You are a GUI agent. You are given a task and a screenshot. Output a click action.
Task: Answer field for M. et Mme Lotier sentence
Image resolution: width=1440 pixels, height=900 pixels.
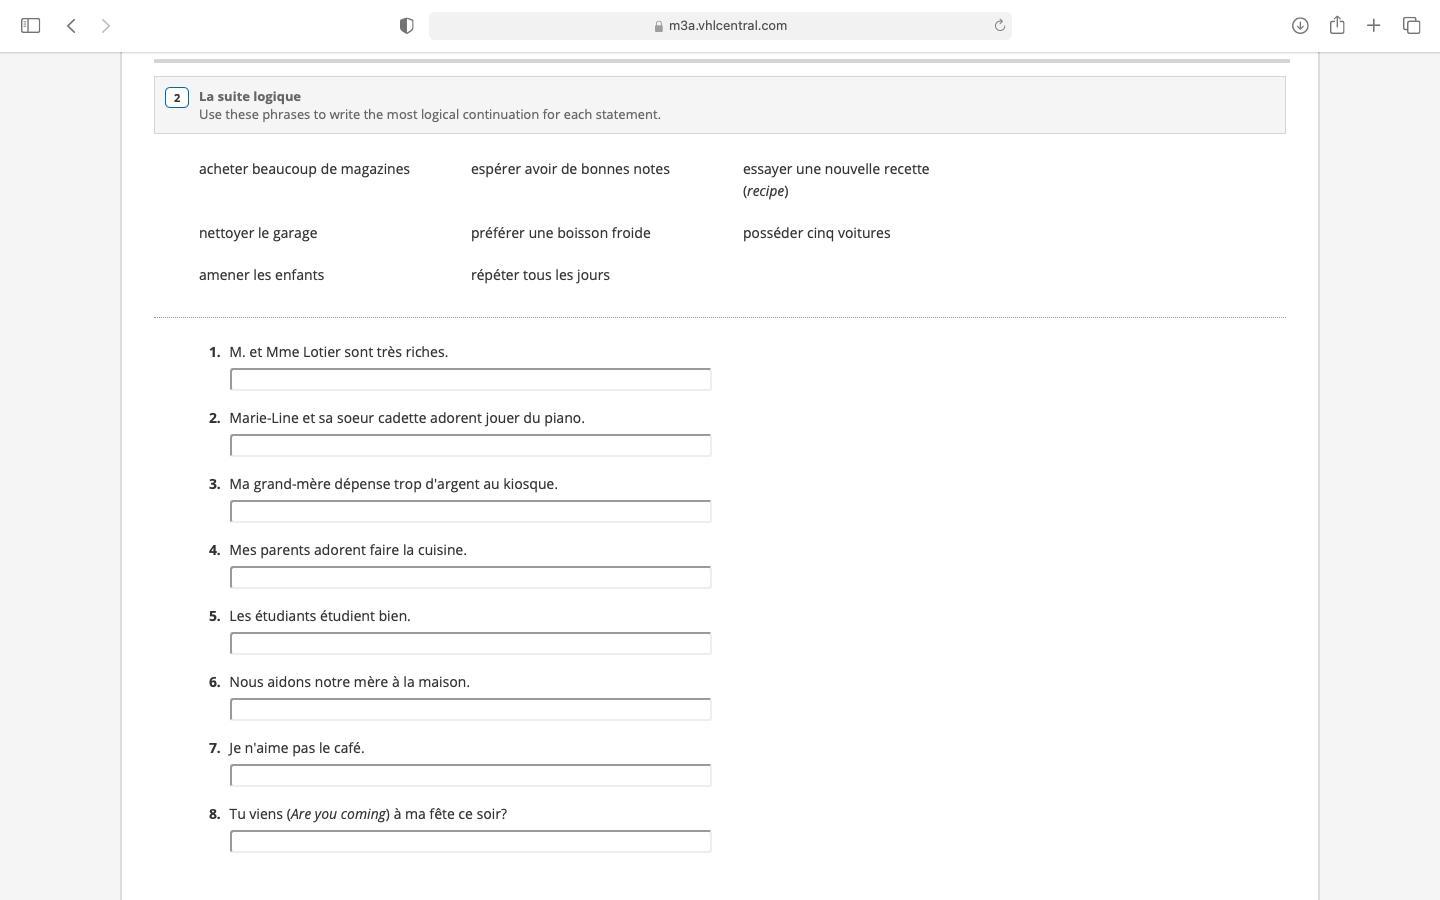coord(470,379)
